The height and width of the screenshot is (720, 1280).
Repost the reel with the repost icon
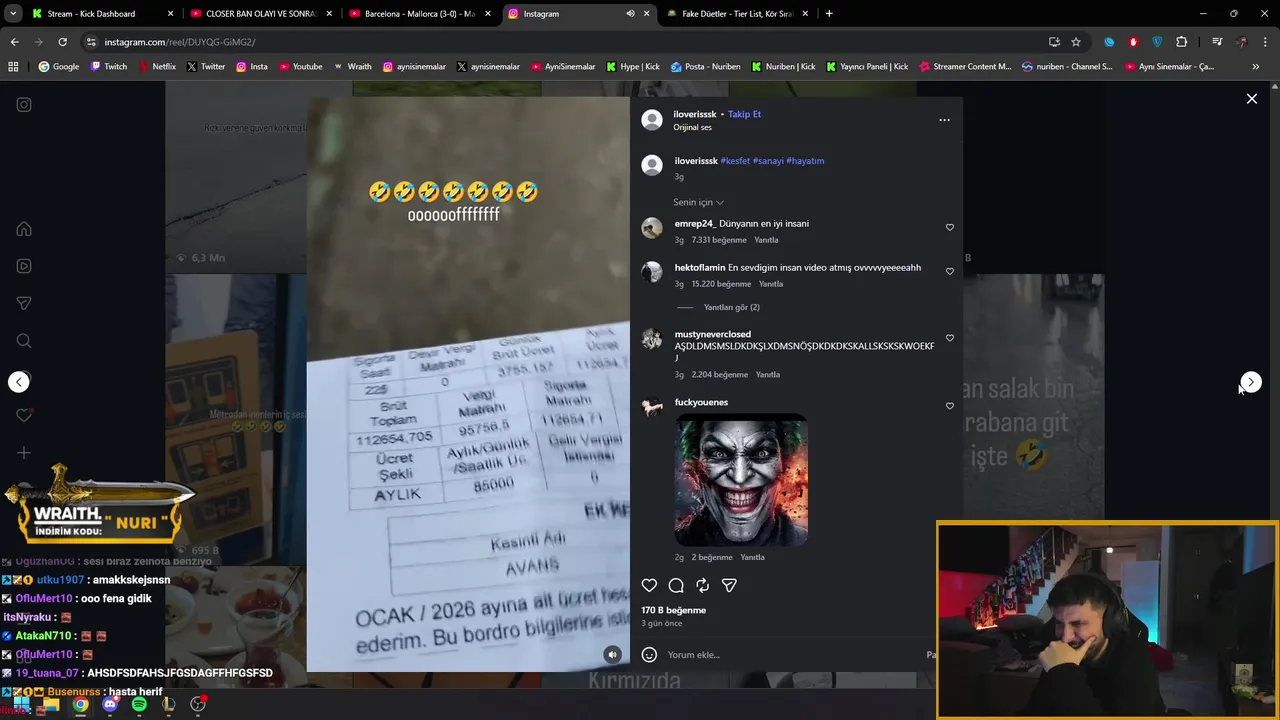point(702,586)
